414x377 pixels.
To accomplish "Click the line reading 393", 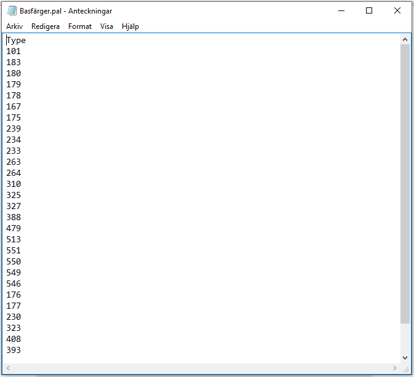I will (13, 350).
